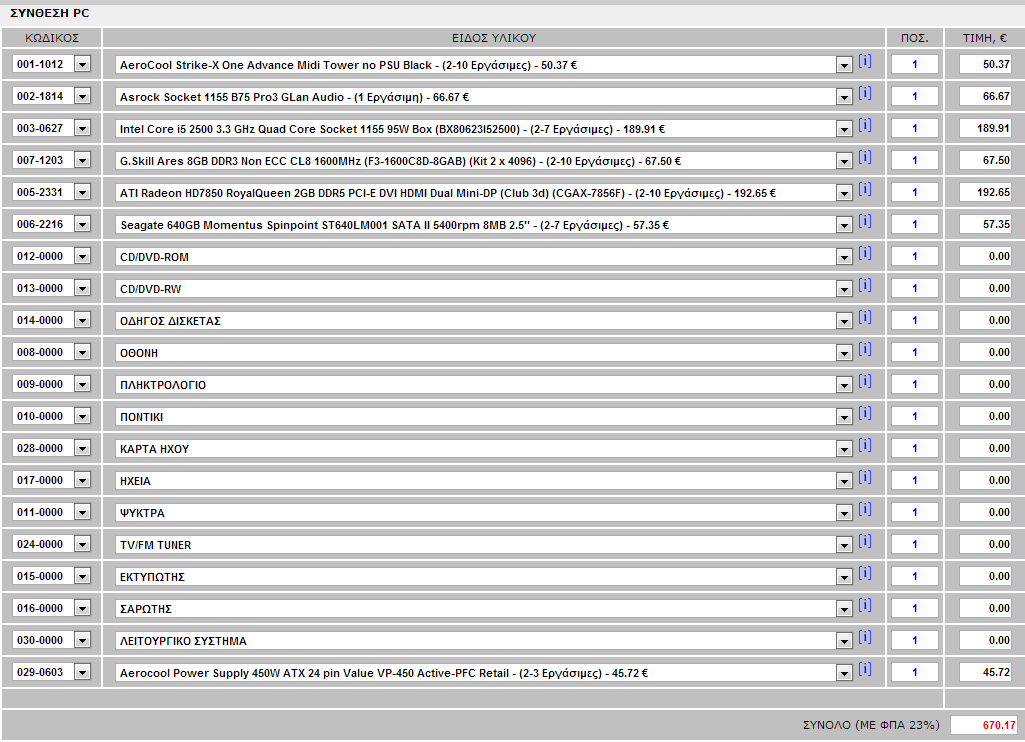Expand the ΟΘΟΝΗ product dropdown
The height and width of the screenshot is (742, 1025).
coord(844,353)
